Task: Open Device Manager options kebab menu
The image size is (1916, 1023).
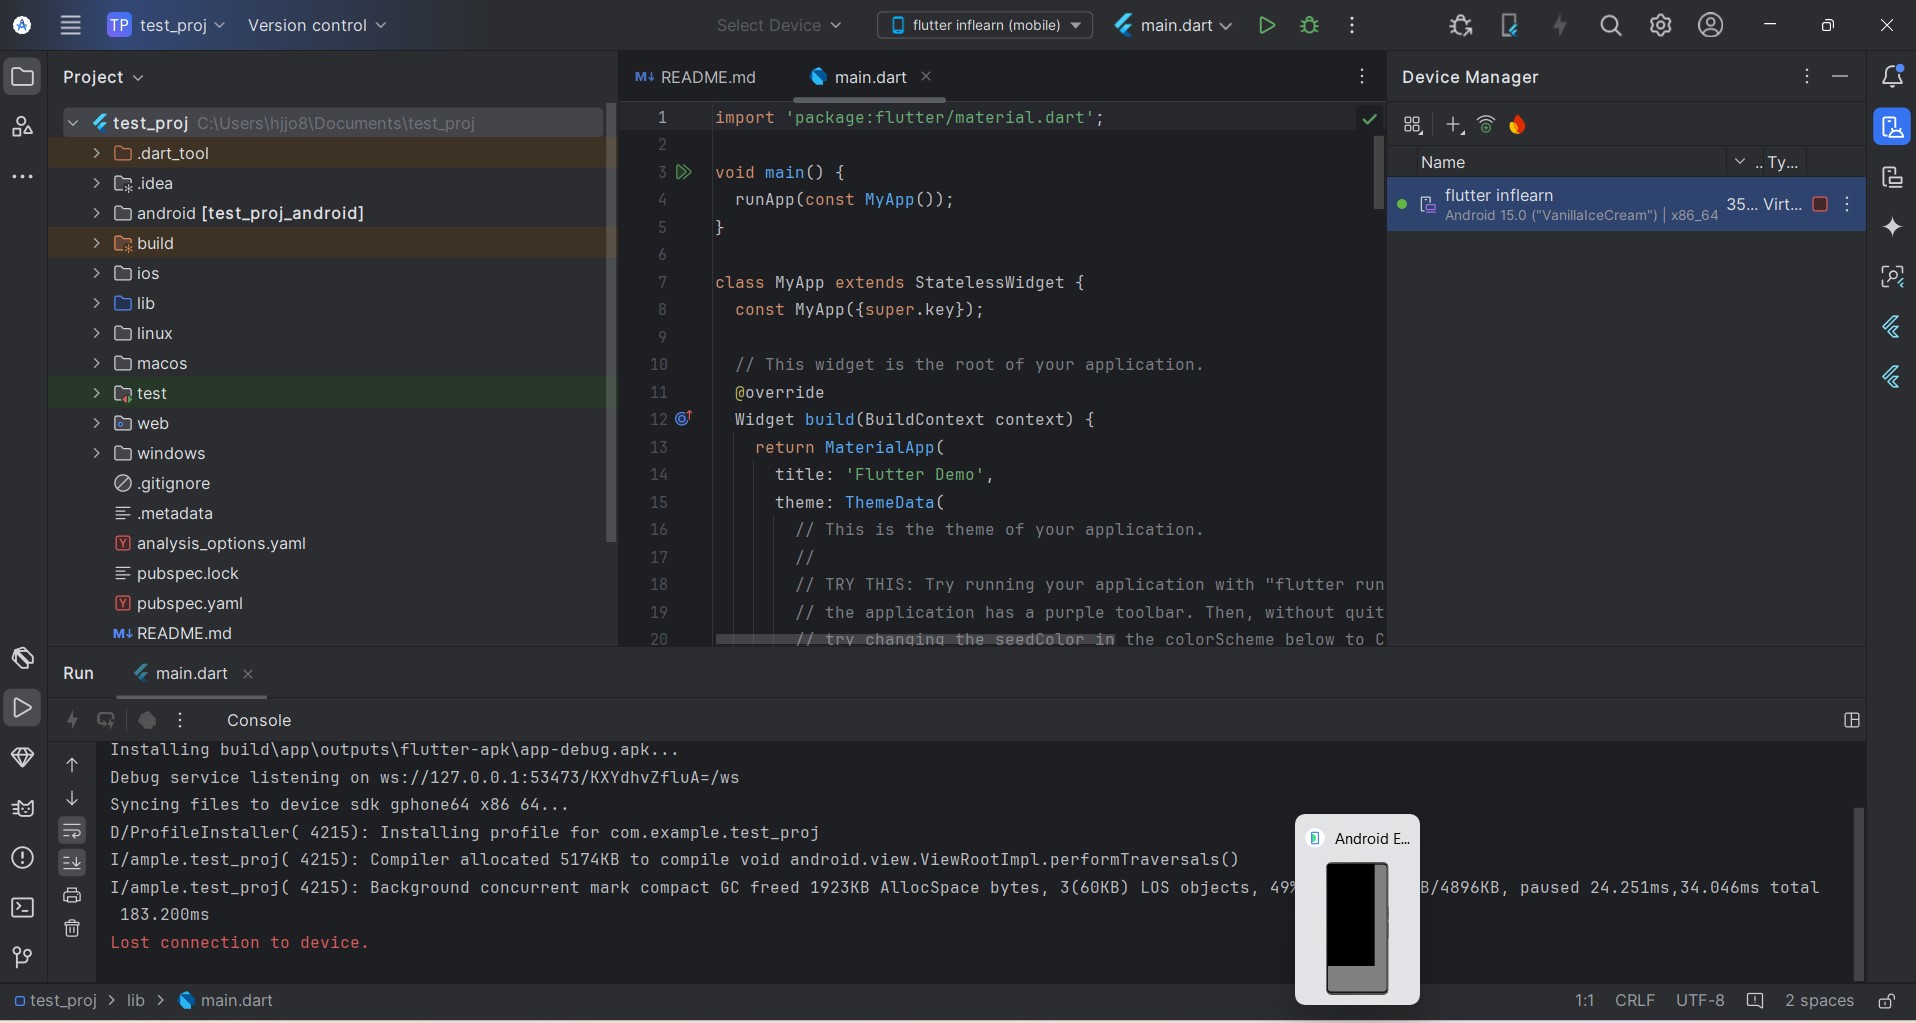Action: [x=1806, y=77]
